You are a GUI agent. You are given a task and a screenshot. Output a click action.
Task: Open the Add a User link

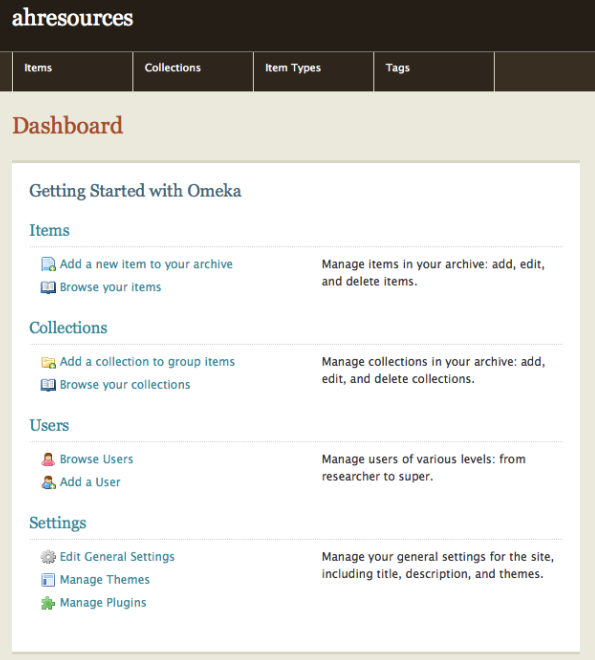pos(90,482)
